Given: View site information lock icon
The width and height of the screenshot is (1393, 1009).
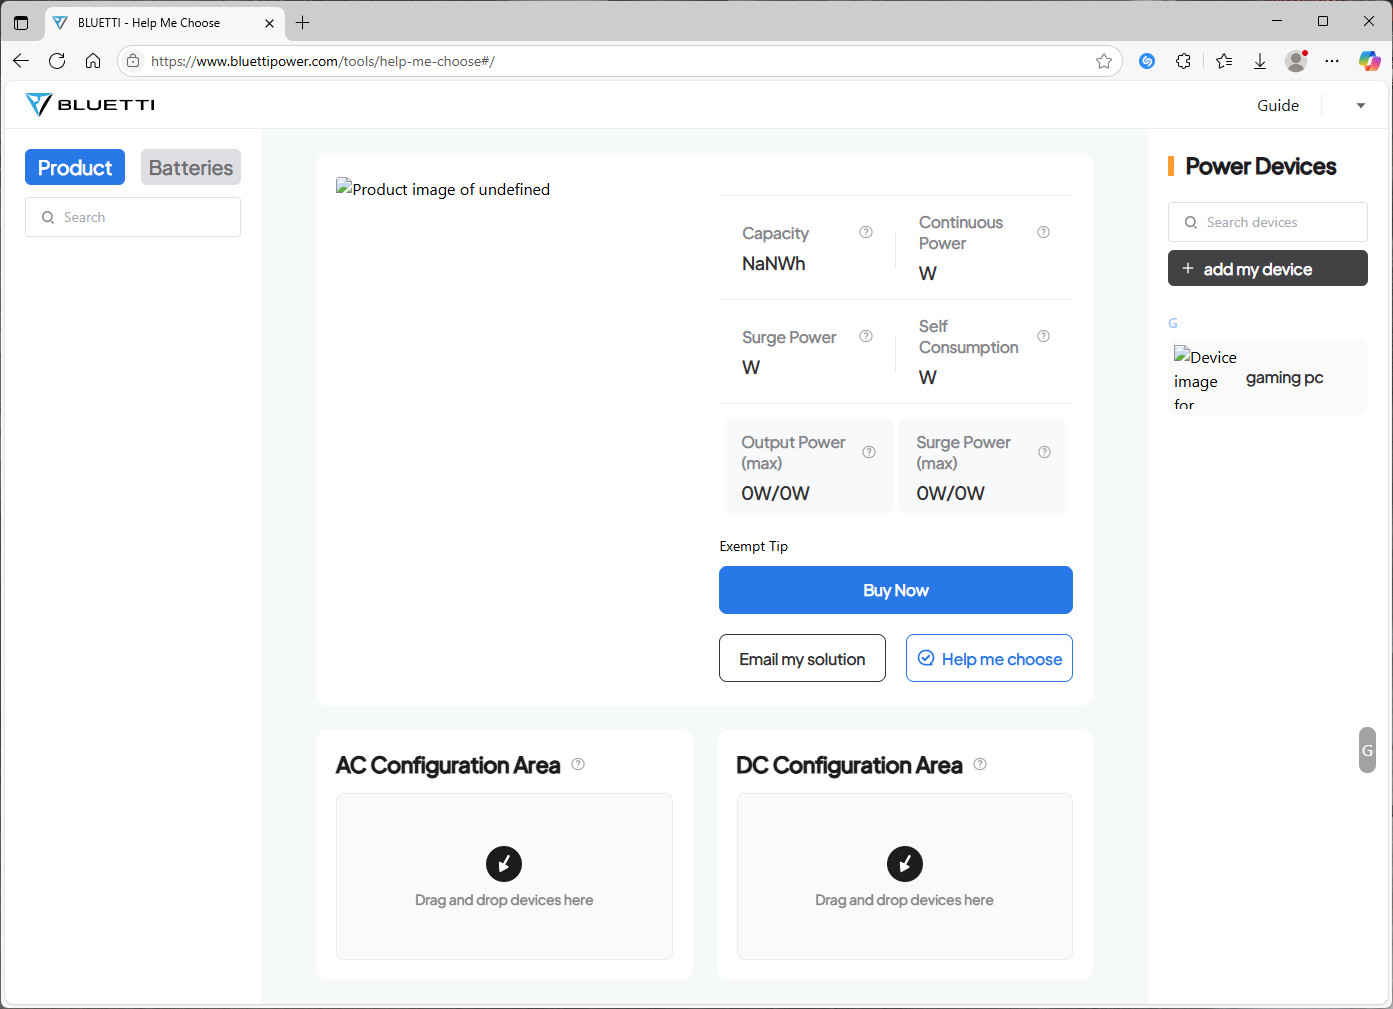Looking at the screenshot, I should tap(133, 61).
